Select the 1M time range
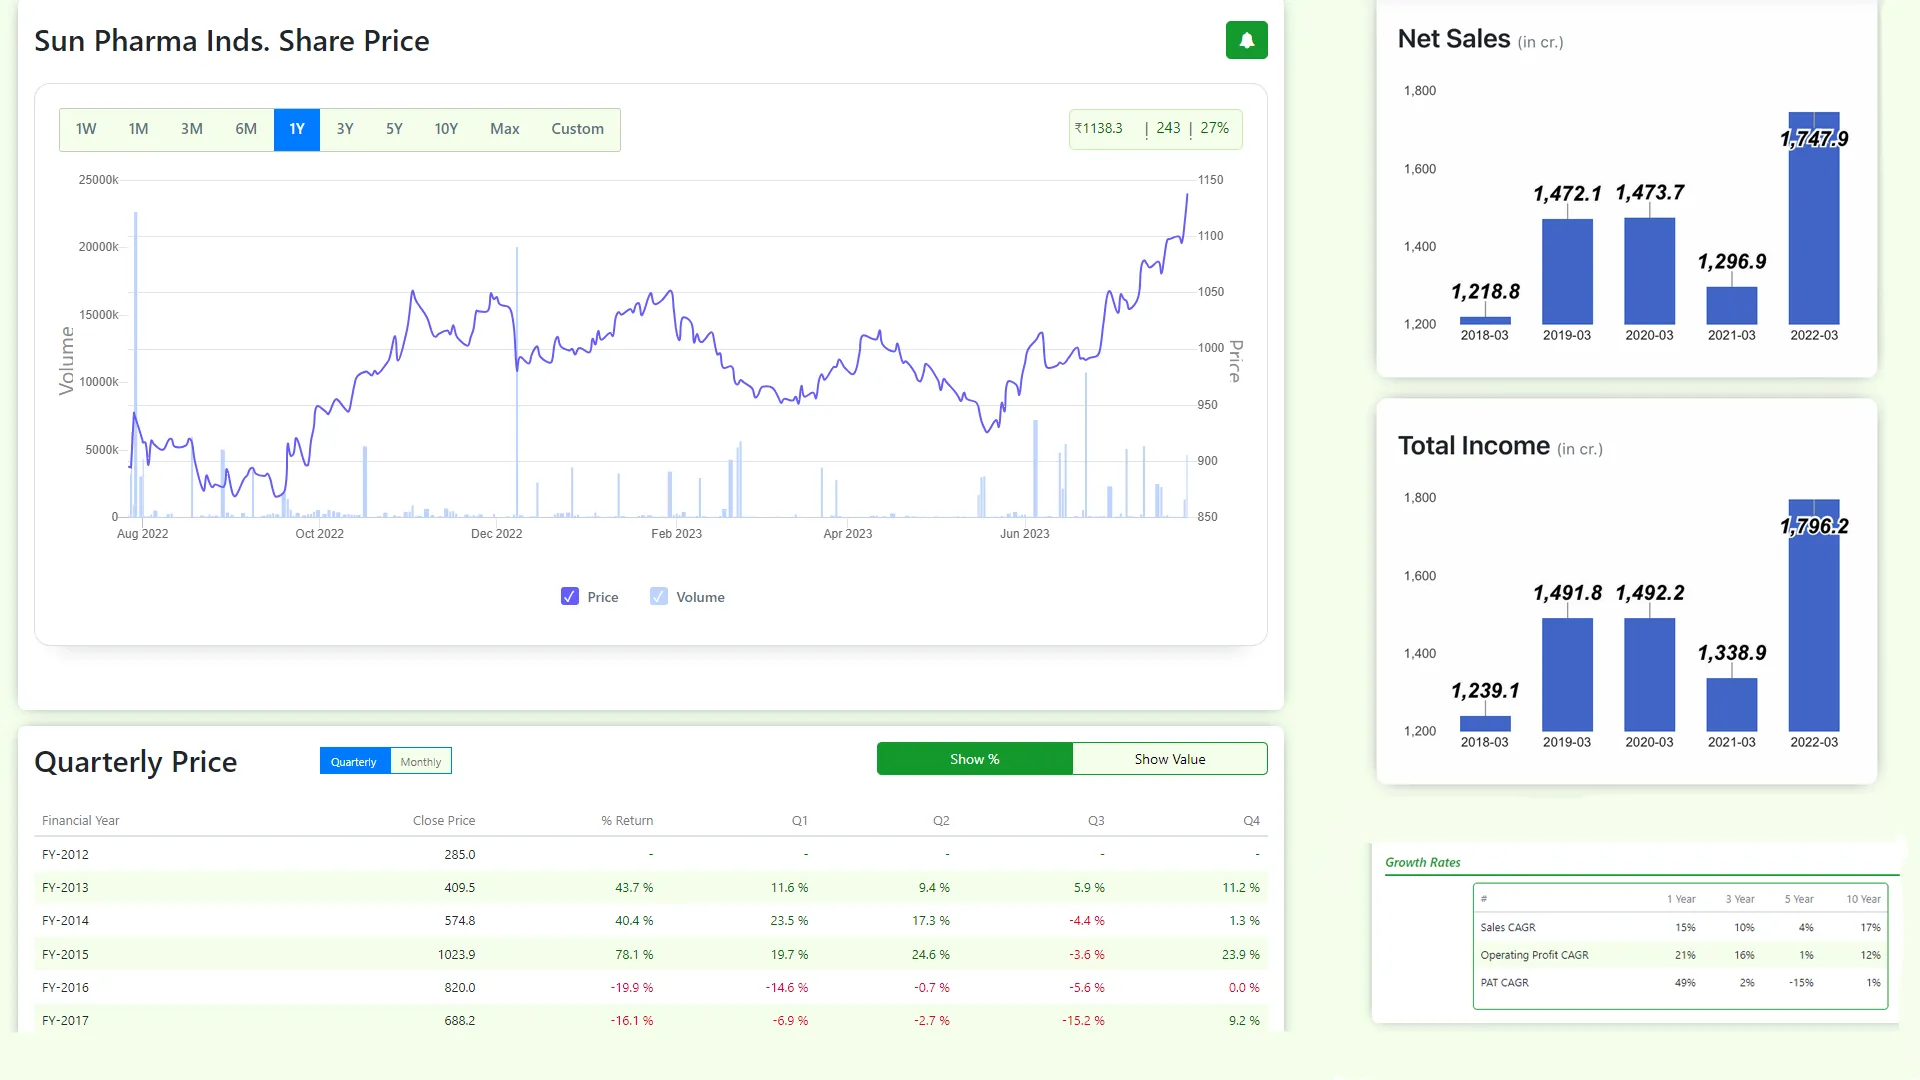 pos(138,129)
